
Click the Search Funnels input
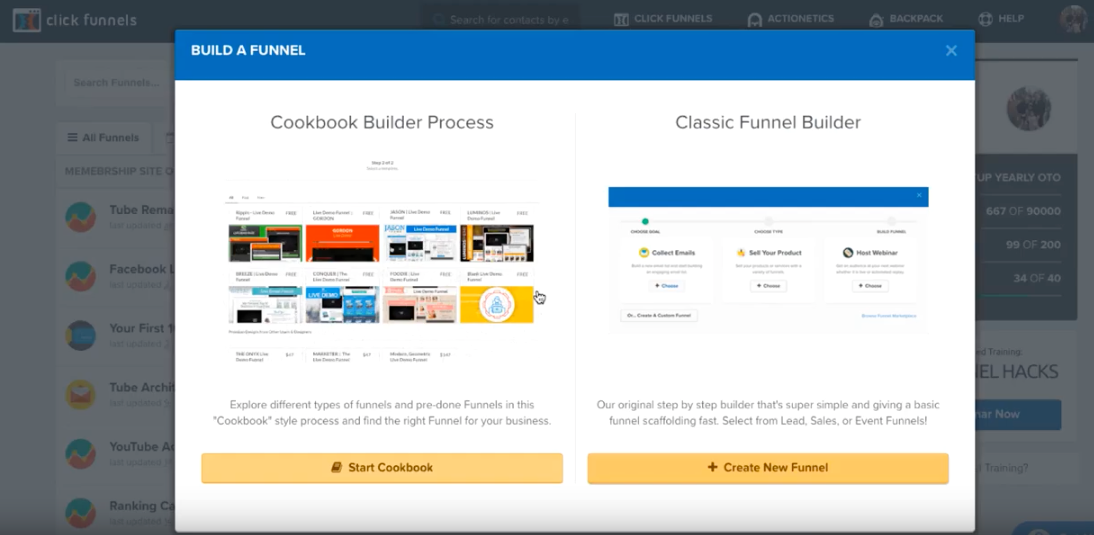(119, 82)
